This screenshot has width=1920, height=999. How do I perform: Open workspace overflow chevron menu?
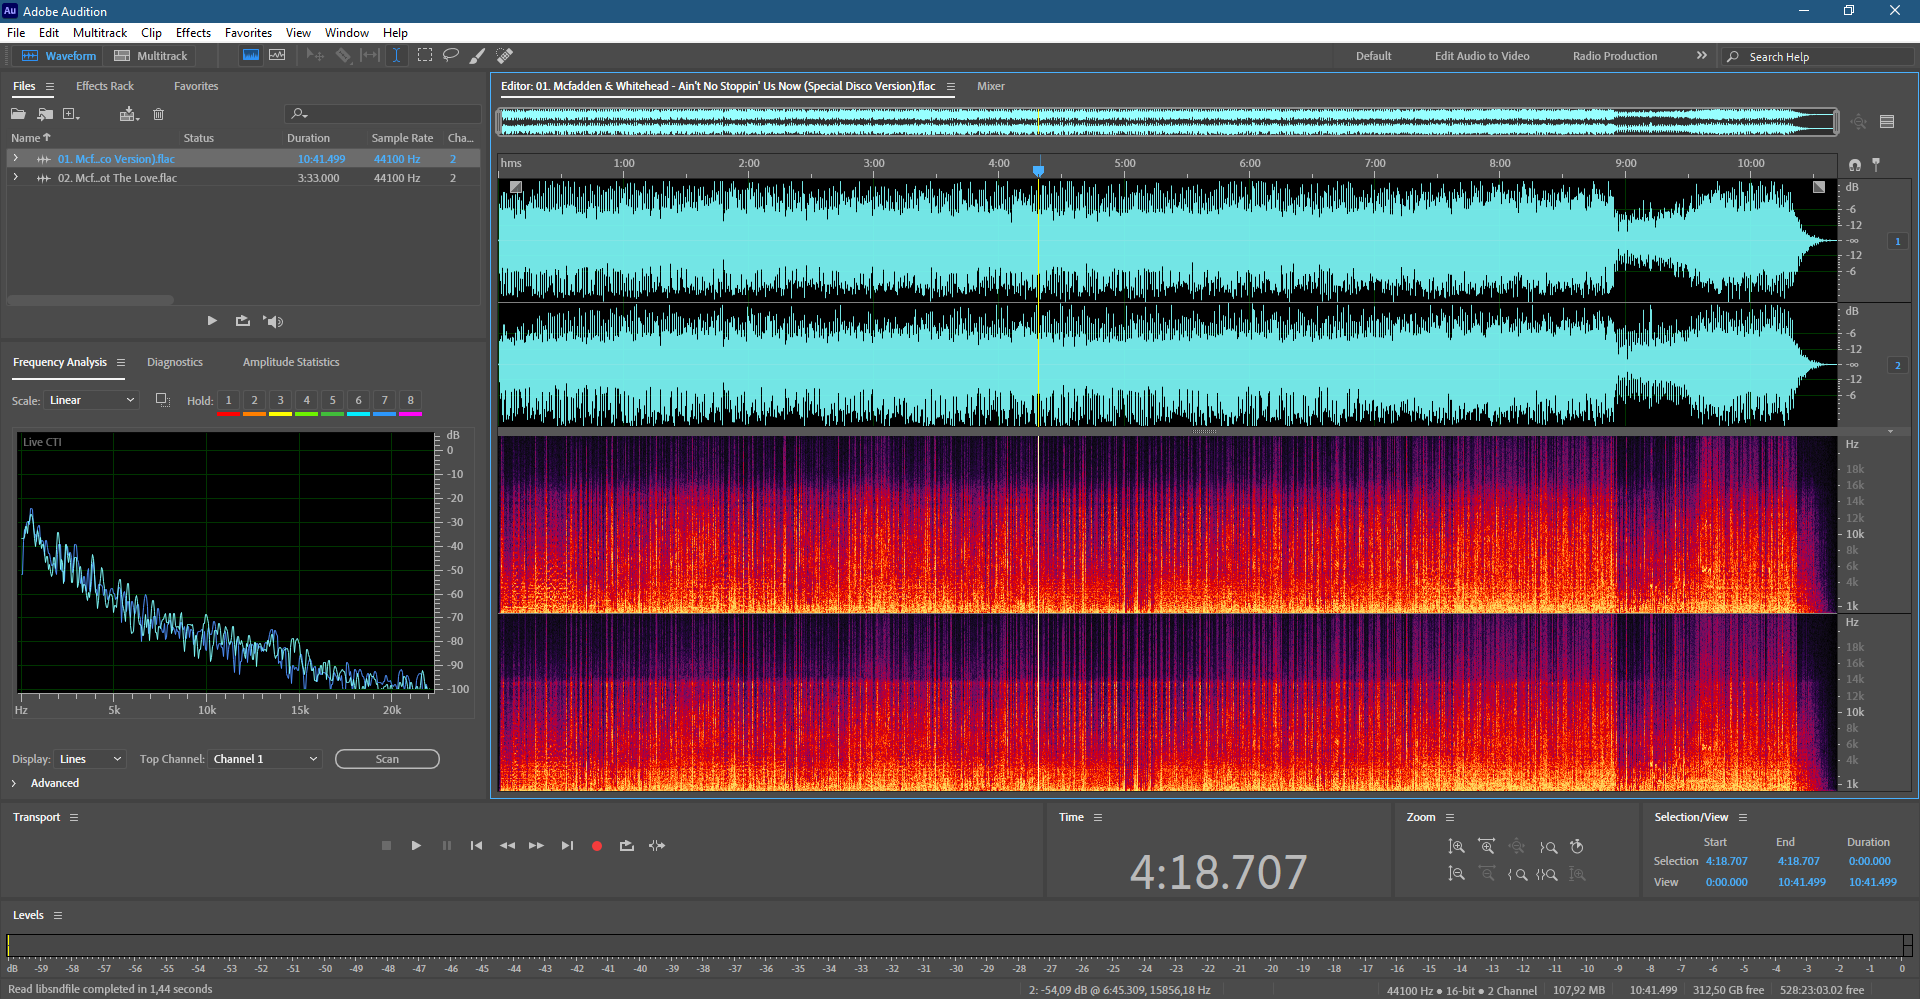tap(1701, 56)
